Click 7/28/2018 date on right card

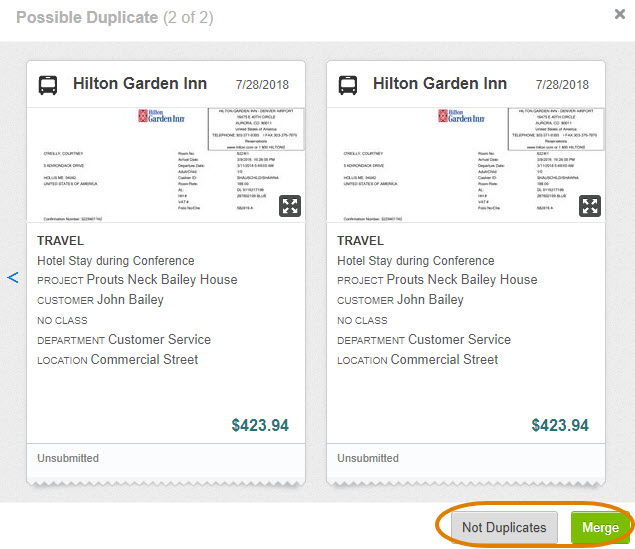point(562,85)
